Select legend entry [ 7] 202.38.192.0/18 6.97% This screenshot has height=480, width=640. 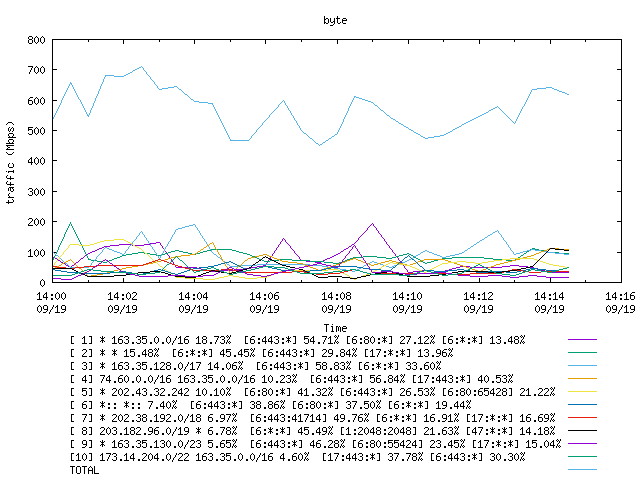pos(313,418)
